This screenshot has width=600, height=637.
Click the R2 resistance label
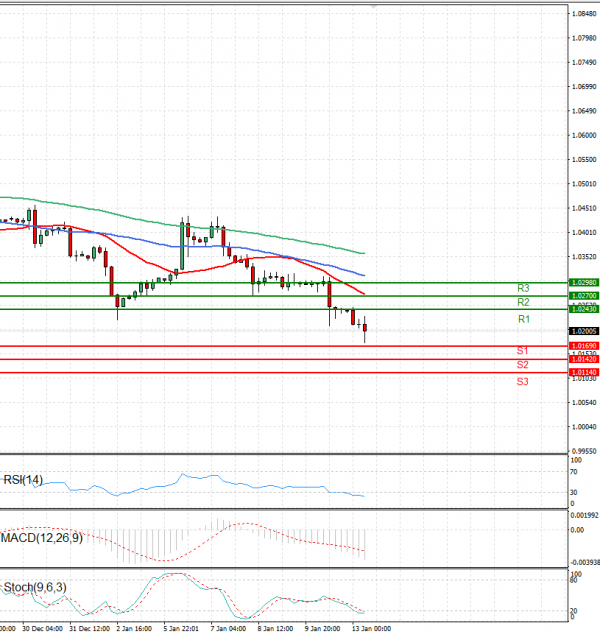tap(523, 302)
